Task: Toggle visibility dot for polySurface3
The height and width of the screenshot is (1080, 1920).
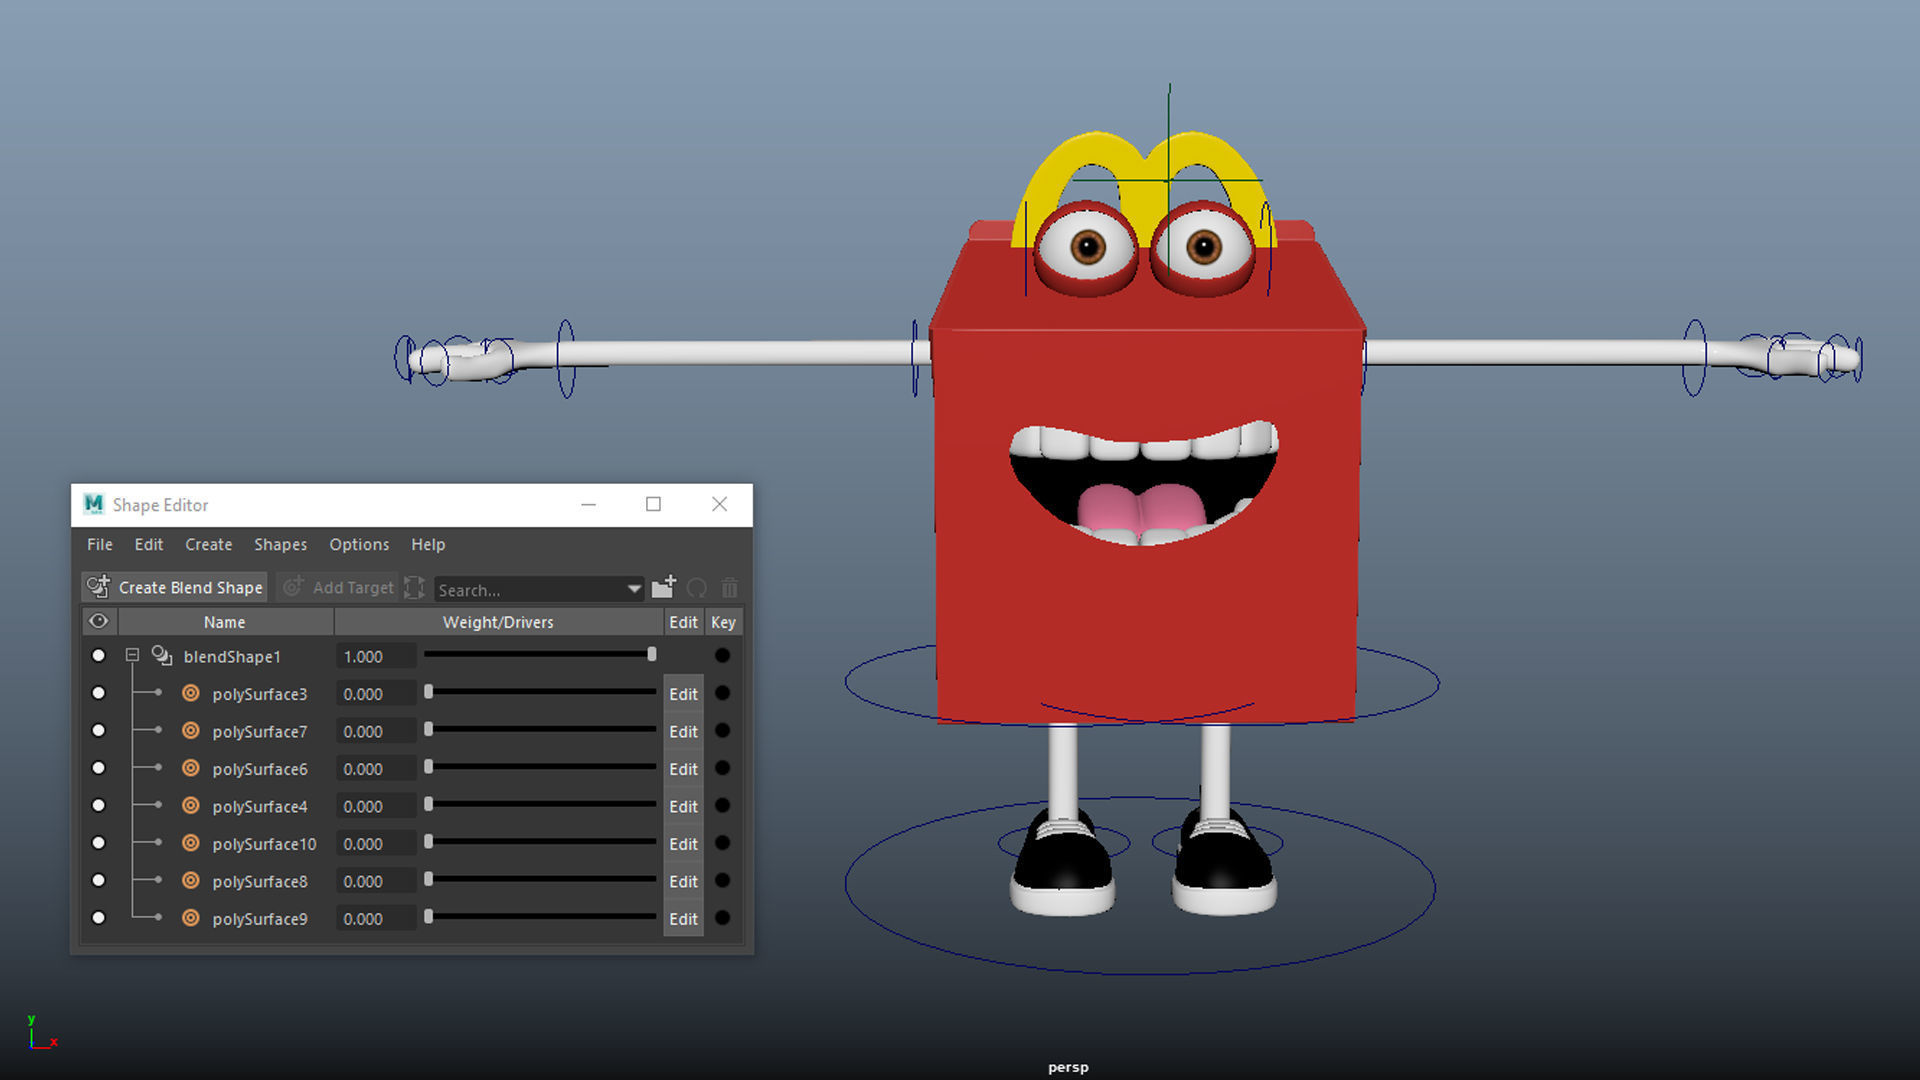Action: (x=98, y=693)
